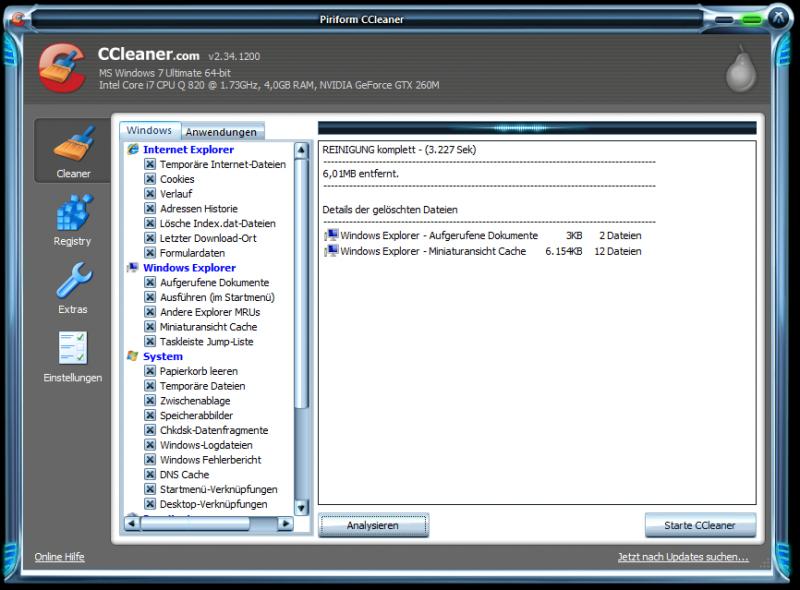The height and width of the screenshot is (590, 800).
Task: Toggle Startmenü-Verknüpfungen checkbox
Action: point(149,489)
